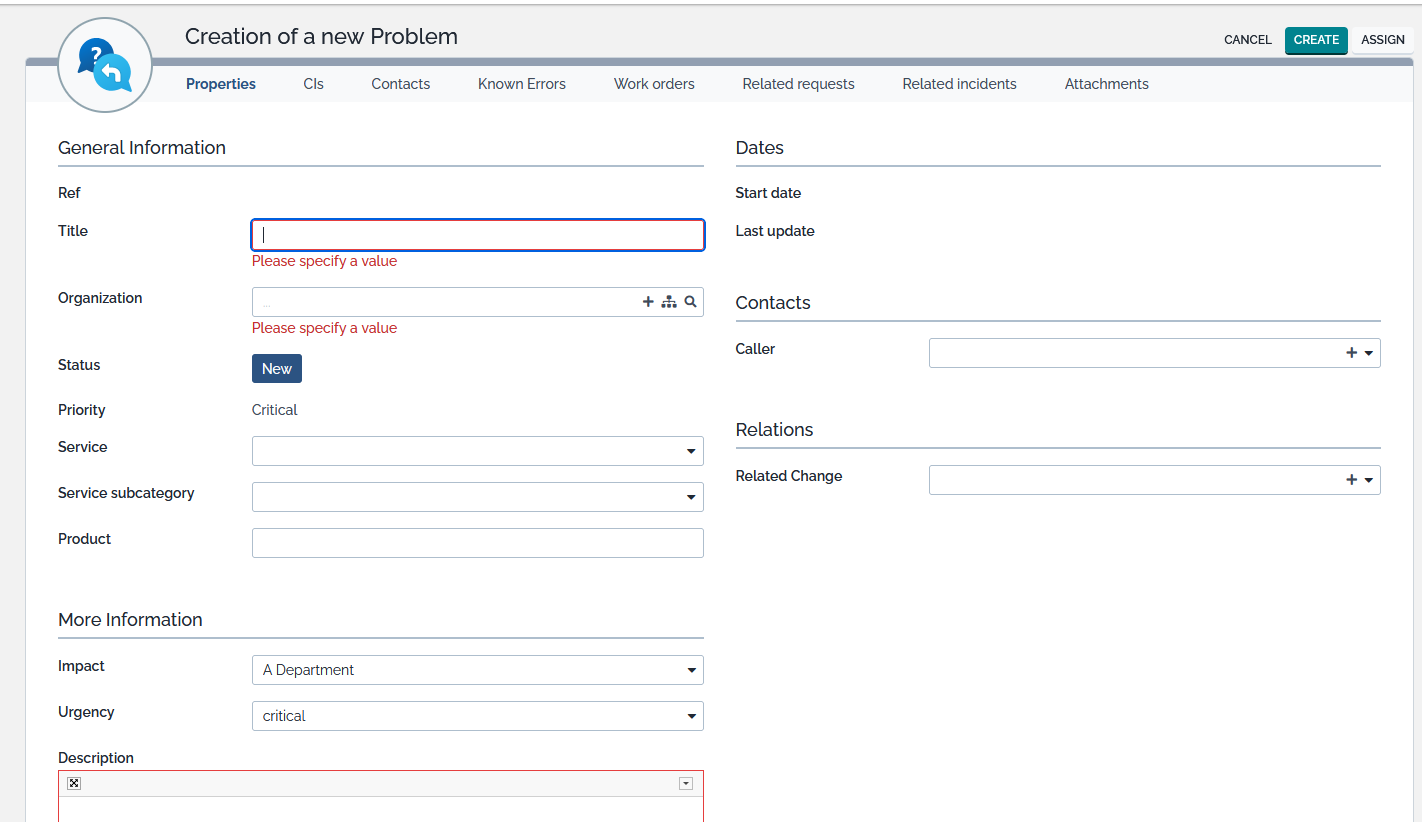Viewport: 1422px width, 822px height.
Task: Focus the Product input field
Action: coord(478,543)
